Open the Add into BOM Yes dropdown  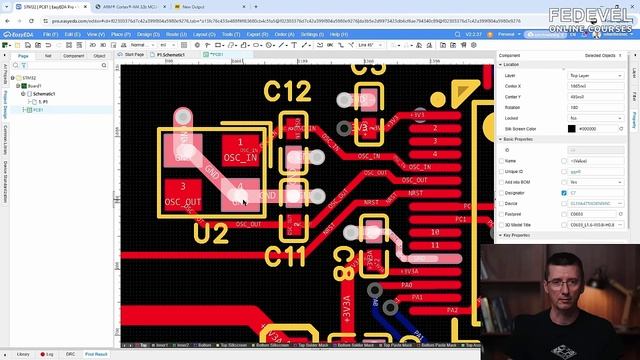(x=596, y=182)
